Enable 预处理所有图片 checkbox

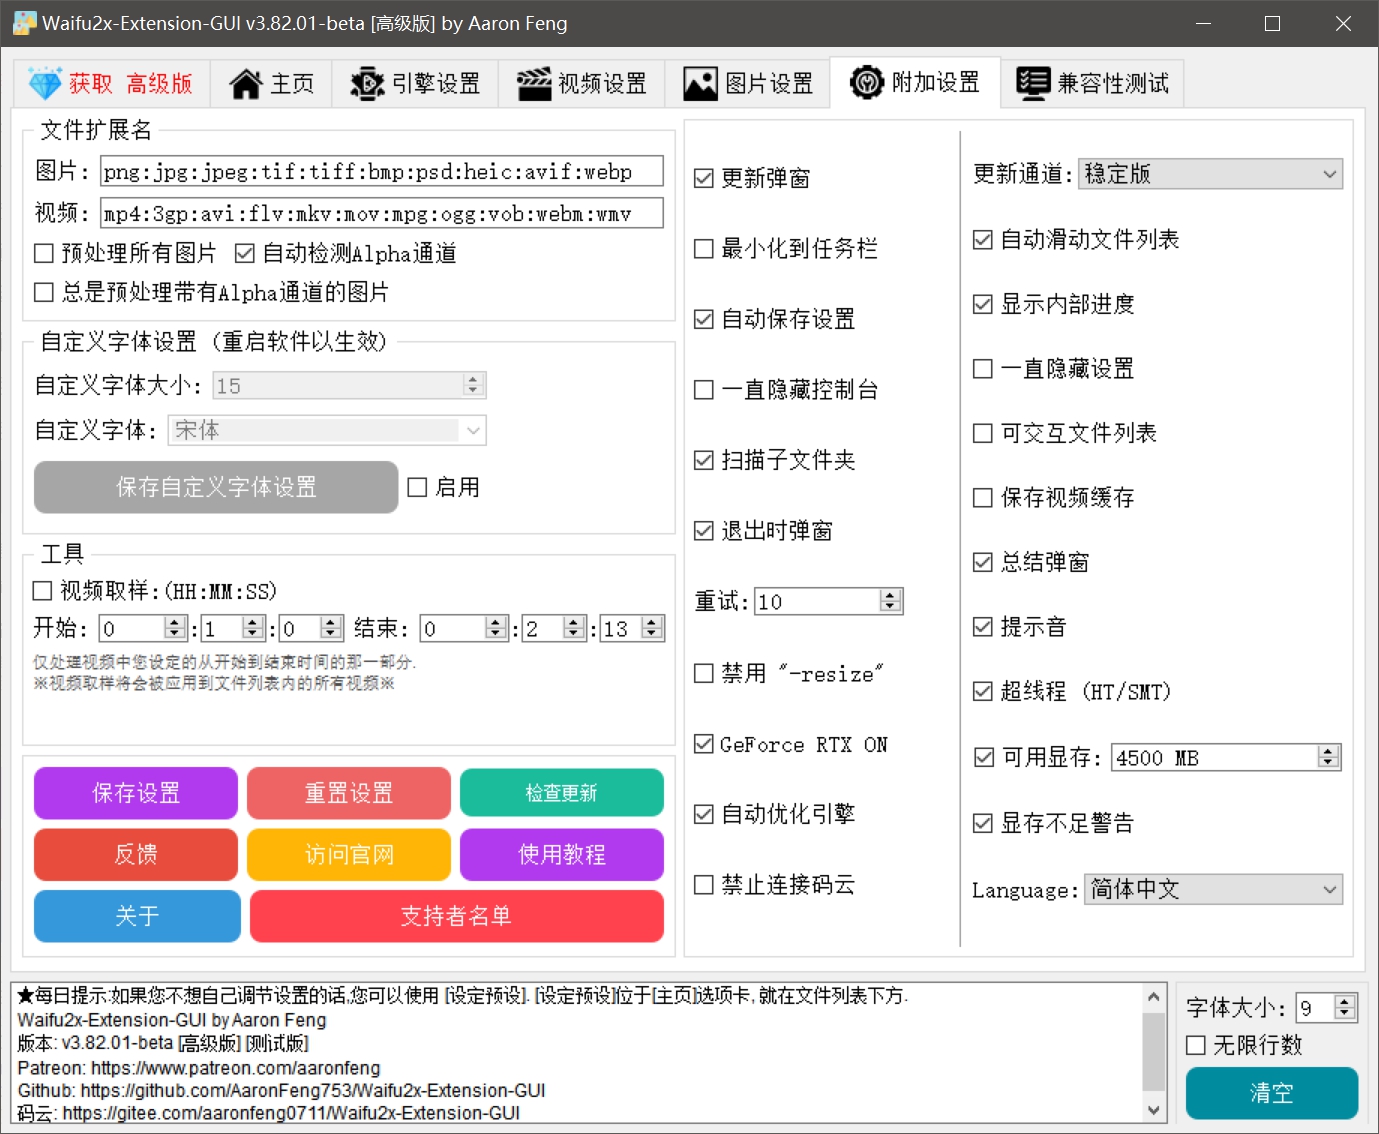click(x=125, y=254)
